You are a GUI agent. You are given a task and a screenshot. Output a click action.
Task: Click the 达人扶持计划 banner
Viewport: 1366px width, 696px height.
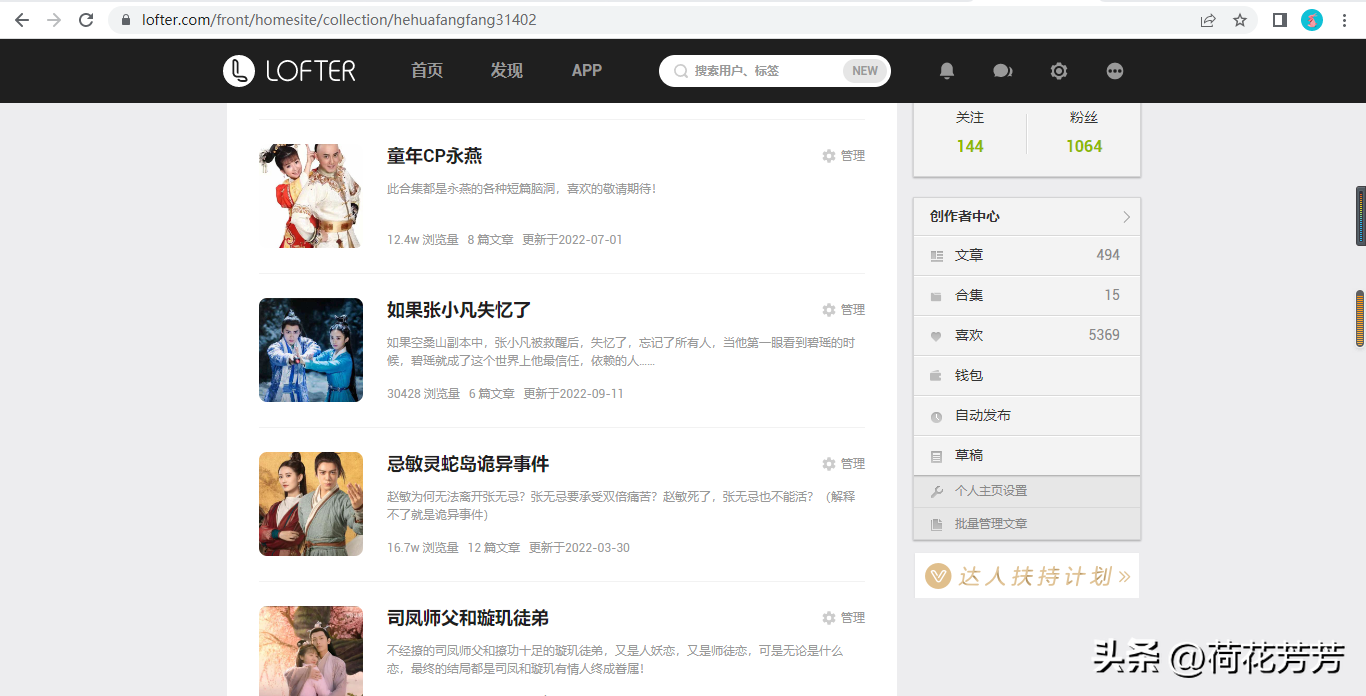click(1027, 576)
